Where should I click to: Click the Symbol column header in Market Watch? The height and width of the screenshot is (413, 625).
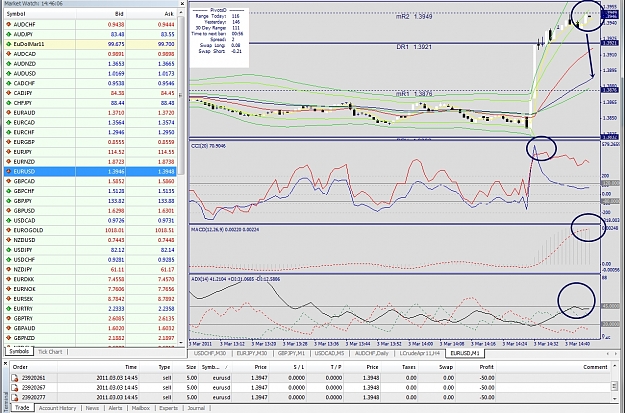click(x=39, y=14)
